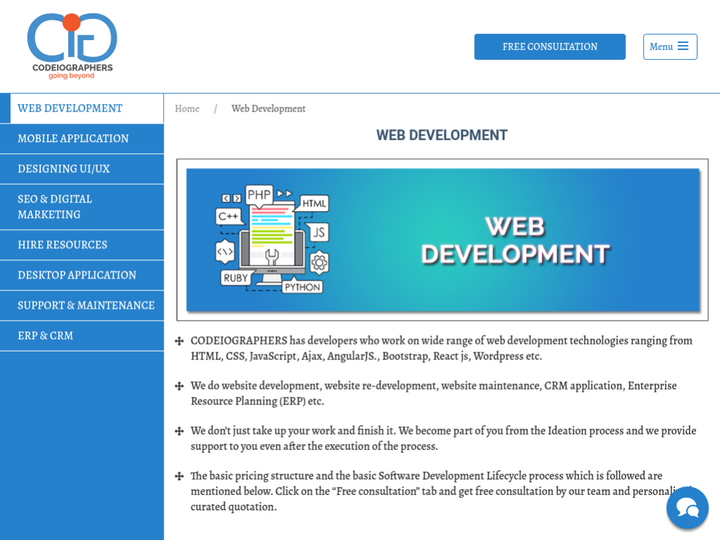Open the ERP & CRM sidebar item

pyautogui.click(x=82, y=336)
